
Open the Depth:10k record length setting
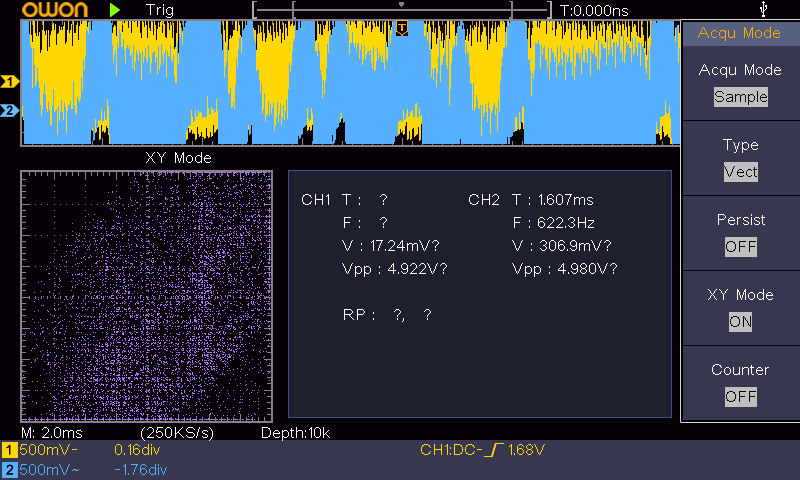pos(295,433)
